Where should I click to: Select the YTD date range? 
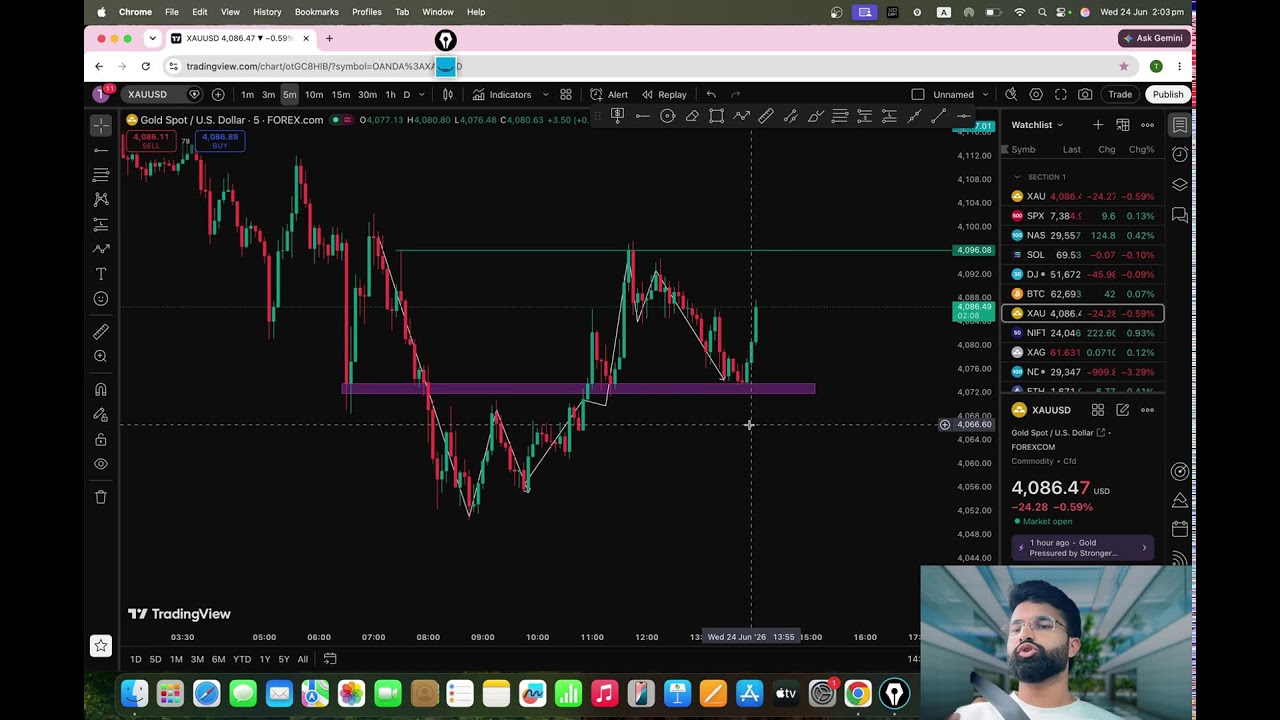pos(242,659)
